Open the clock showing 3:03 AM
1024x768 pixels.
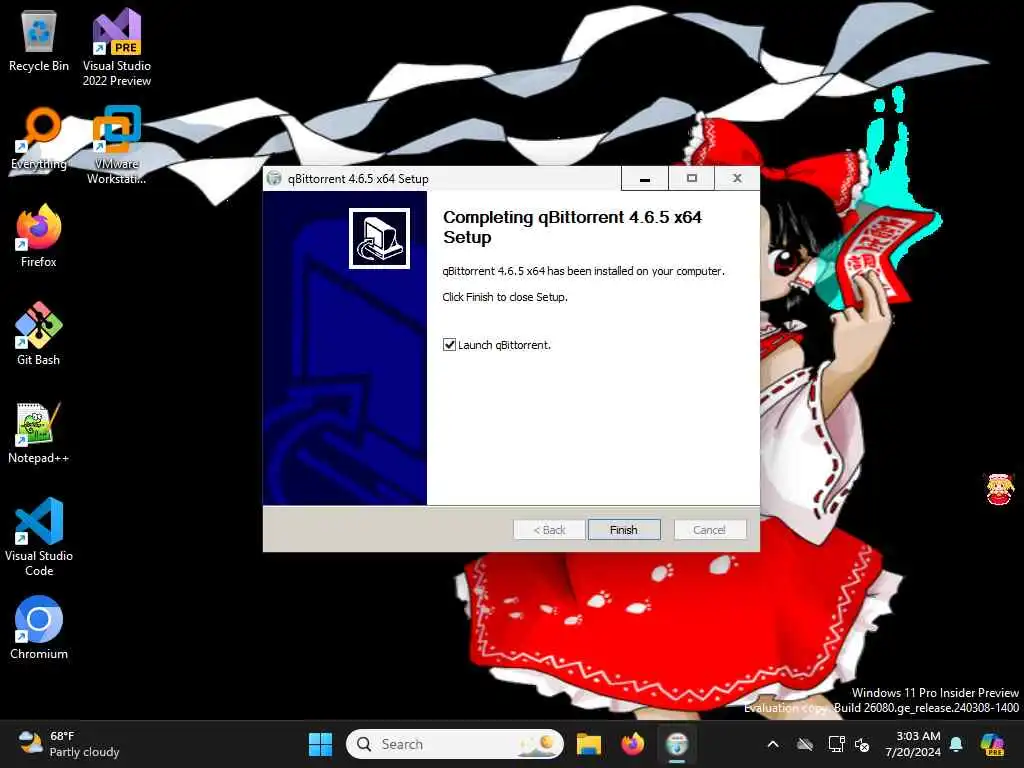[913, 744]
